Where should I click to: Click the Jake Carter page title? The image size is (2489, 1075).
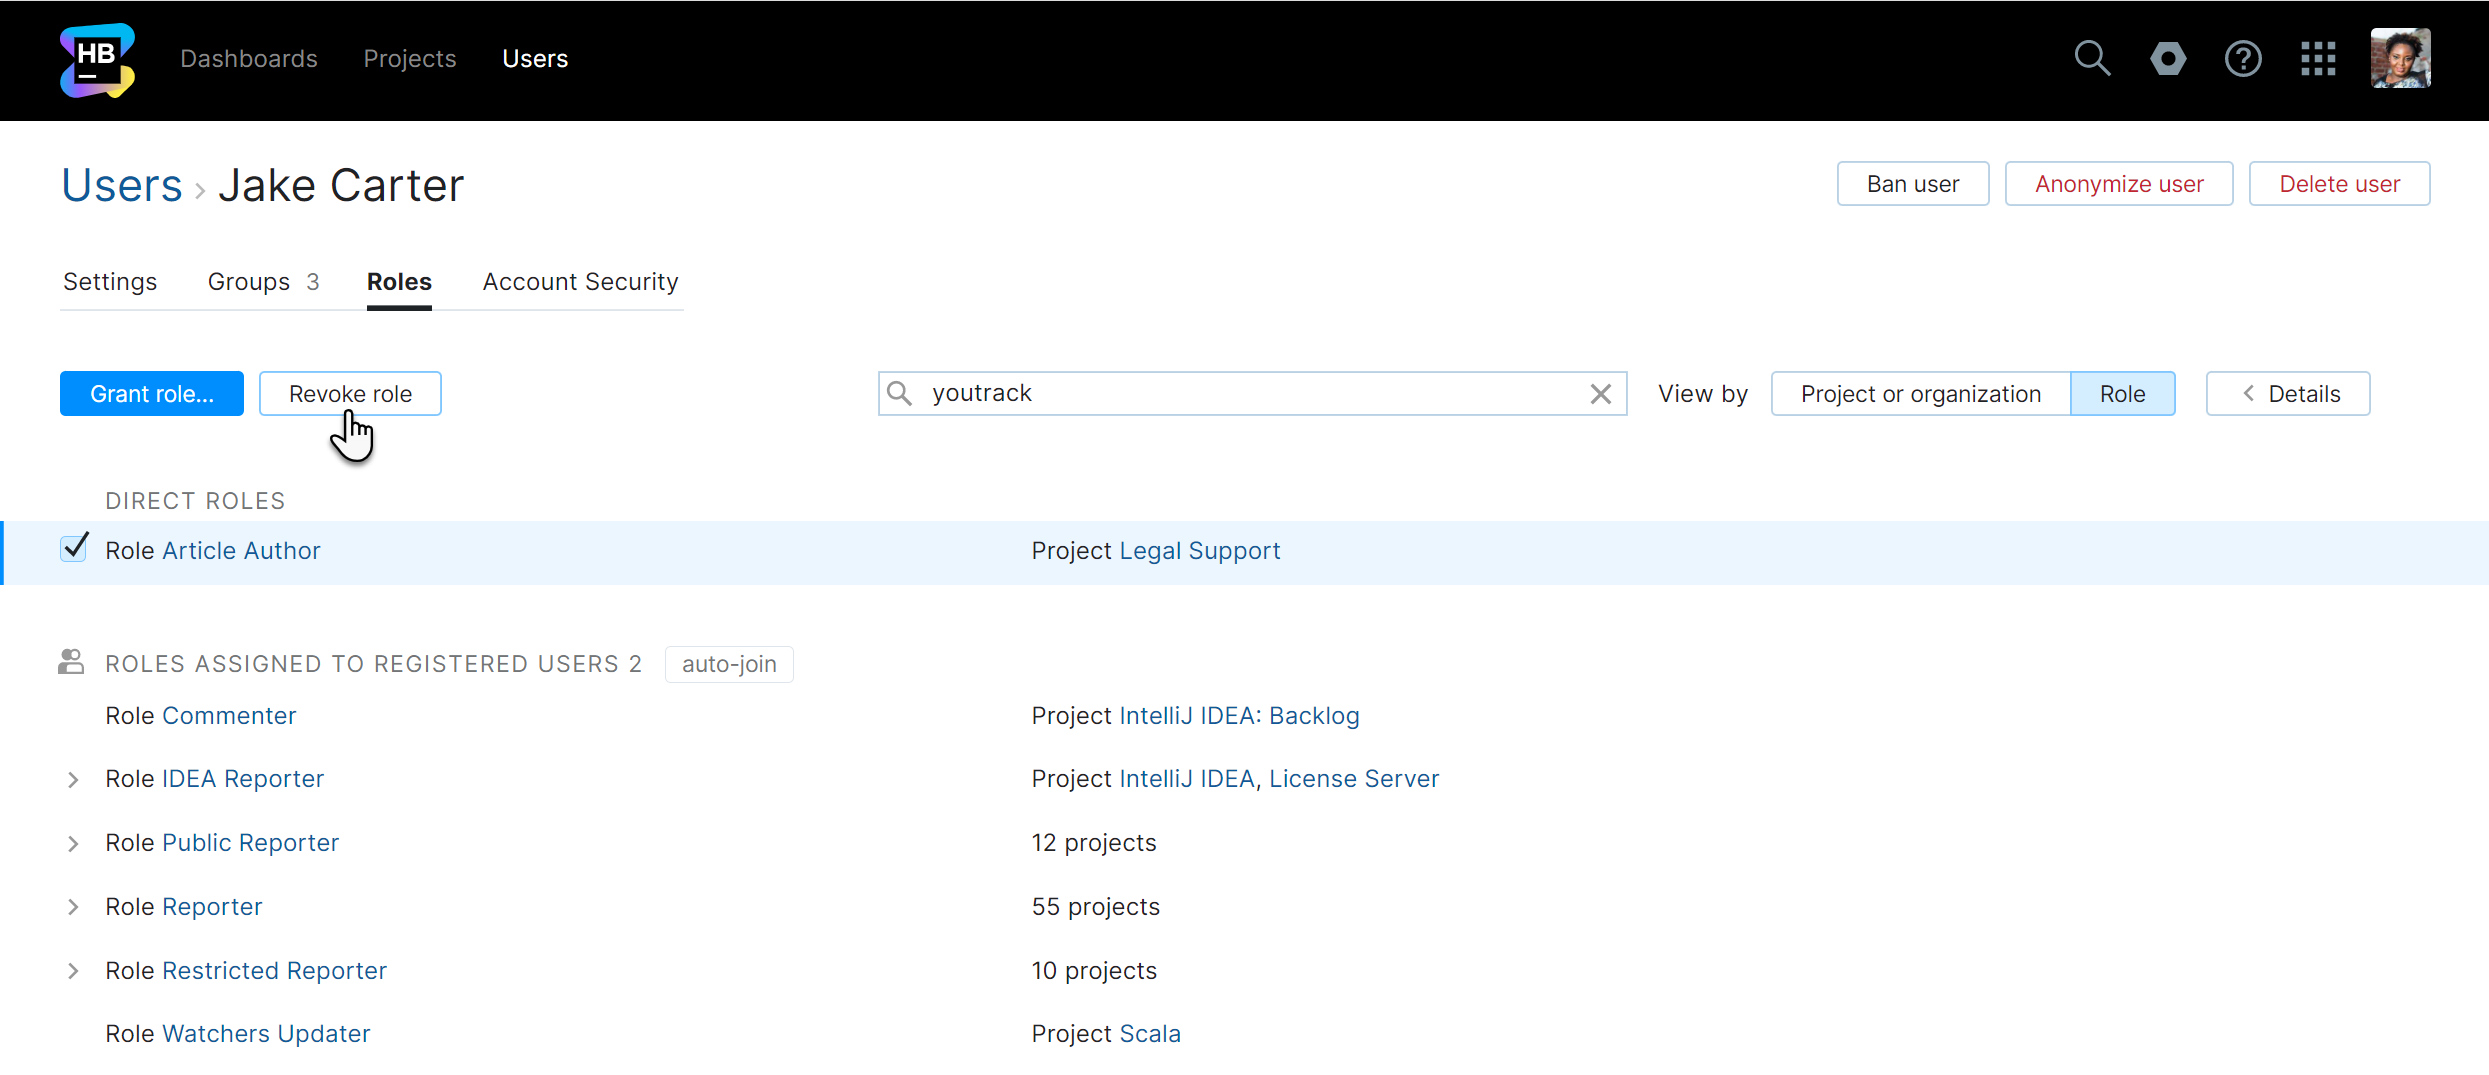tap(341, 186)
